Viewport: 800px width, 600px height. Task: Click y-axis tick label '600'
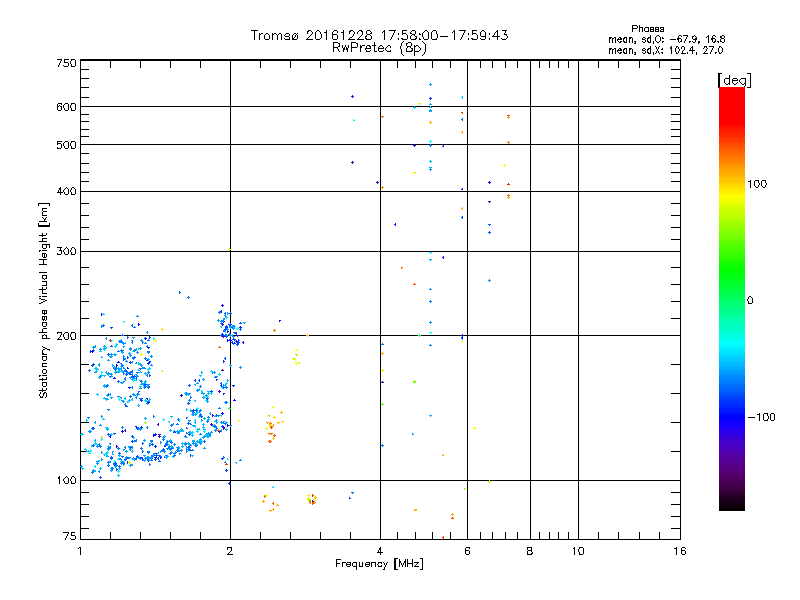point(66,107)
